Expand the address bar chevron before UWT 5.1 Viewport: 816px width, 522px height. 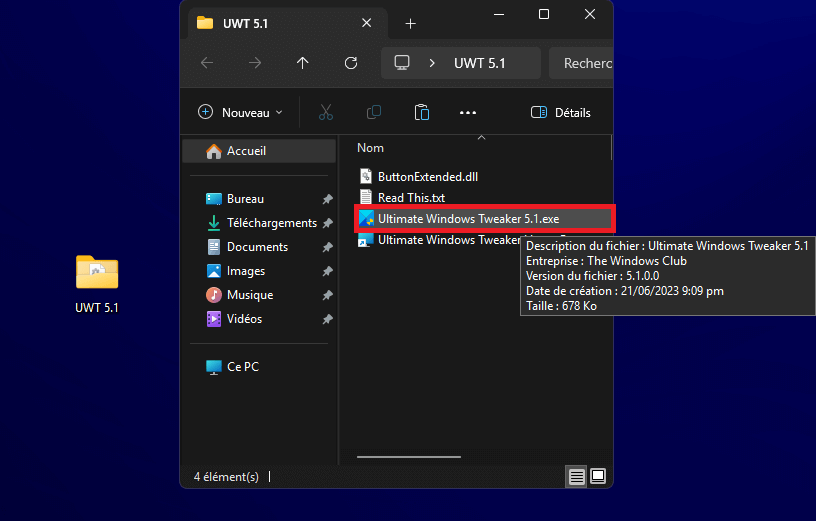pos(432,63)
